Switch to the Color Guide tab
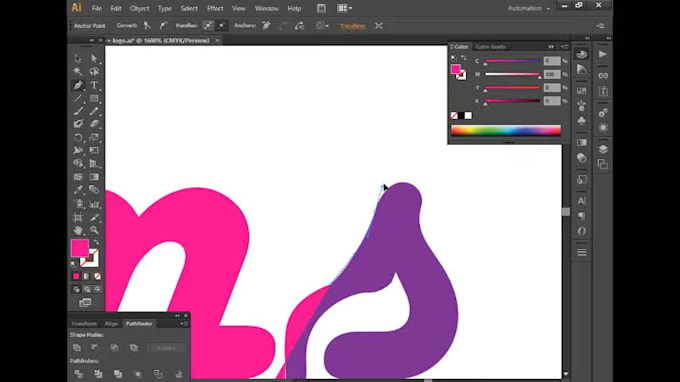The width and height of the screenshot is (680, 382). point(490,46)
